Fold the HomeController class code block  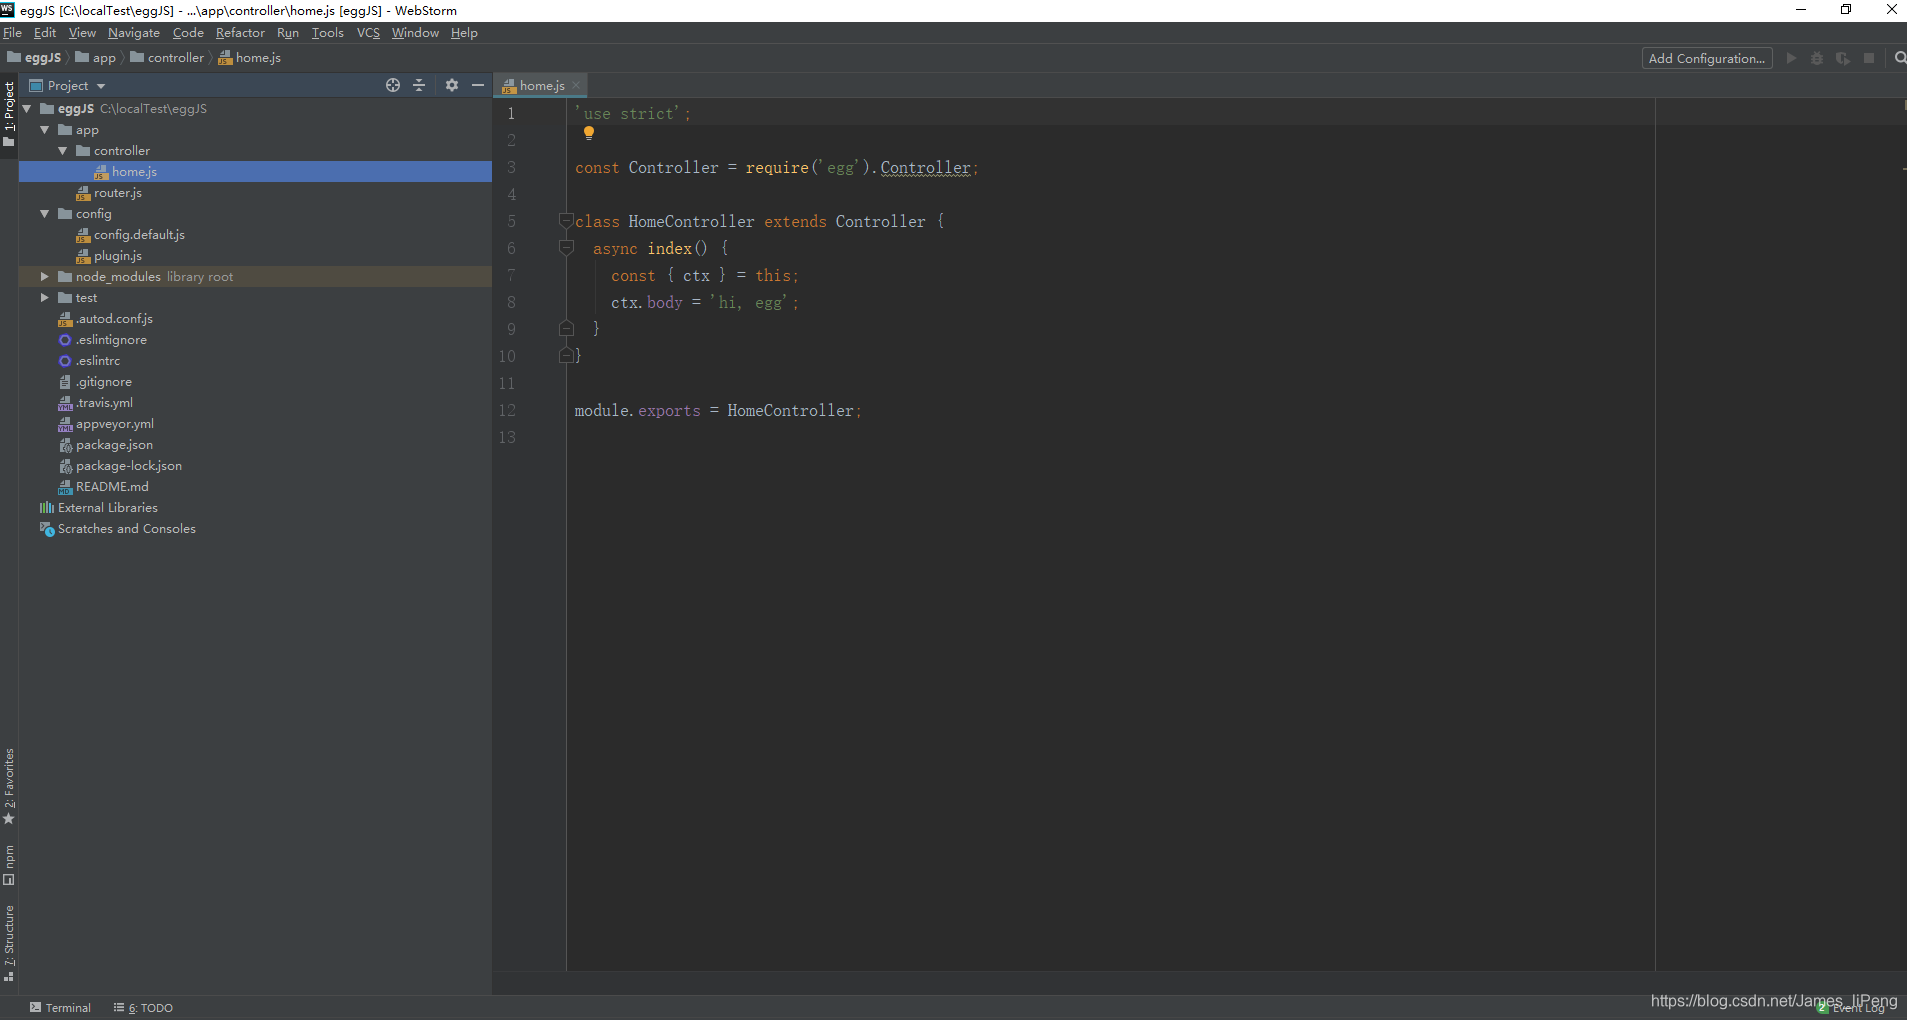tap(566, 221)
